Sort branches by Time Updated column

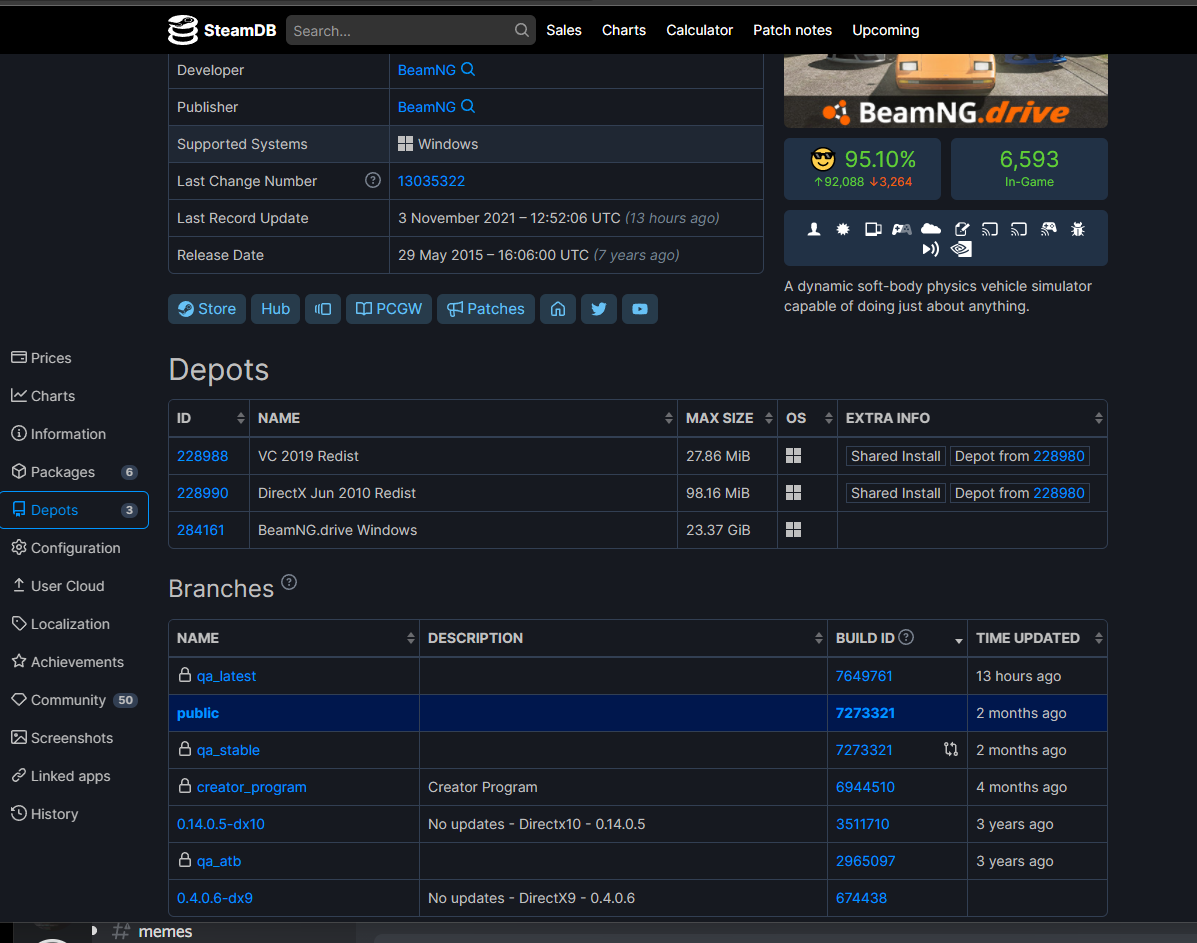point(1037,638)
